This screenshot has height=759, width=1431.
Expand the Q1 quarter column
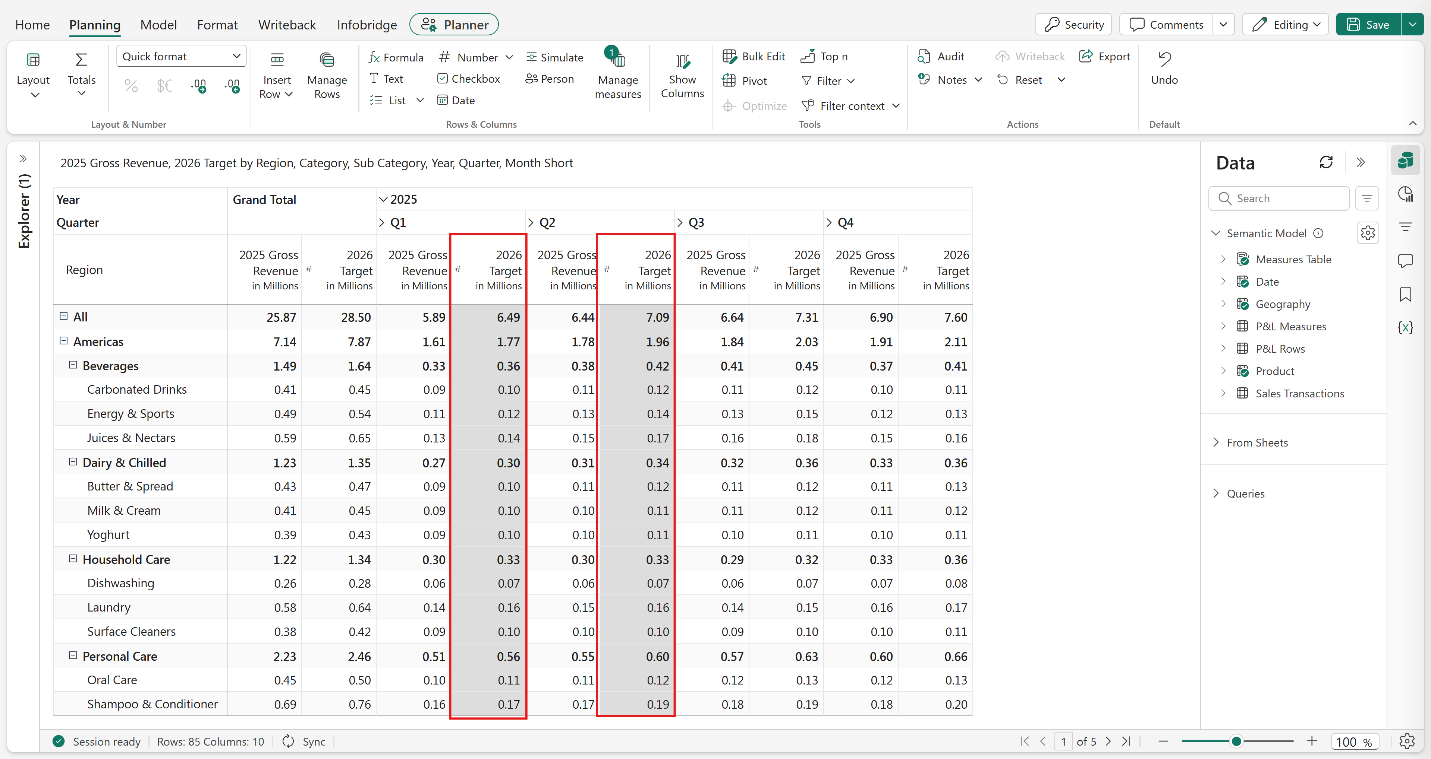coord(382,222)
